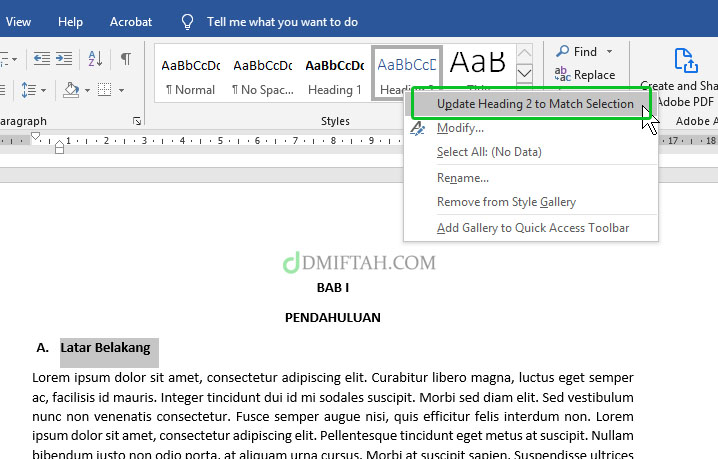This screenshot has height=459, width=718.
Task: Apply the Title style
Action: click(478, 69)
